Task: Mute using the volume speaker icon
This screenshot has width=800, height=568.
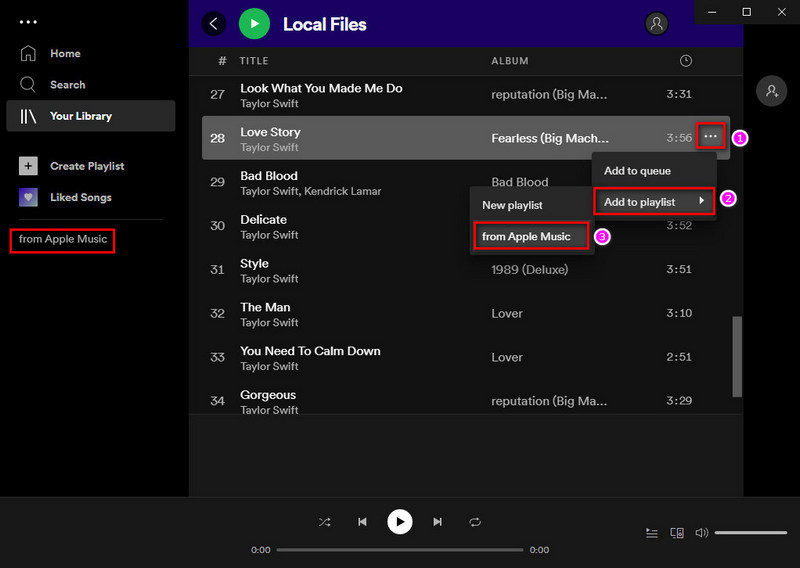Action: point(702,533)
